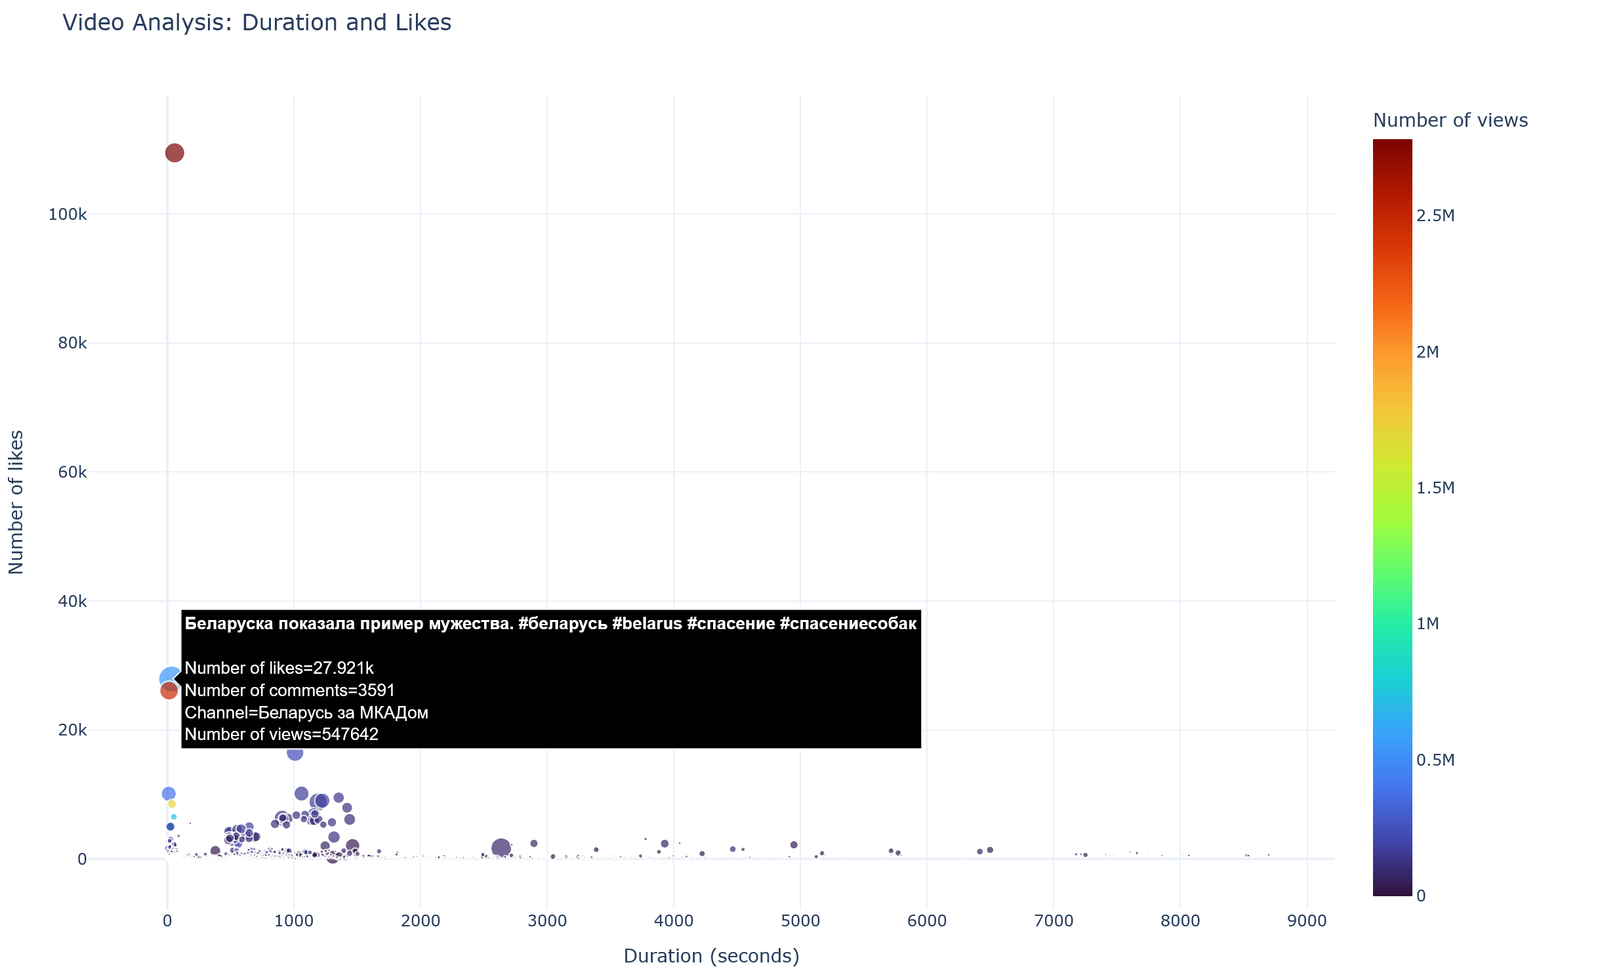This screenshot has width=1600, height=977.
Task: Click the 'Video Analysis: Duration and Likes' chart title
Action: pos(257,22)
